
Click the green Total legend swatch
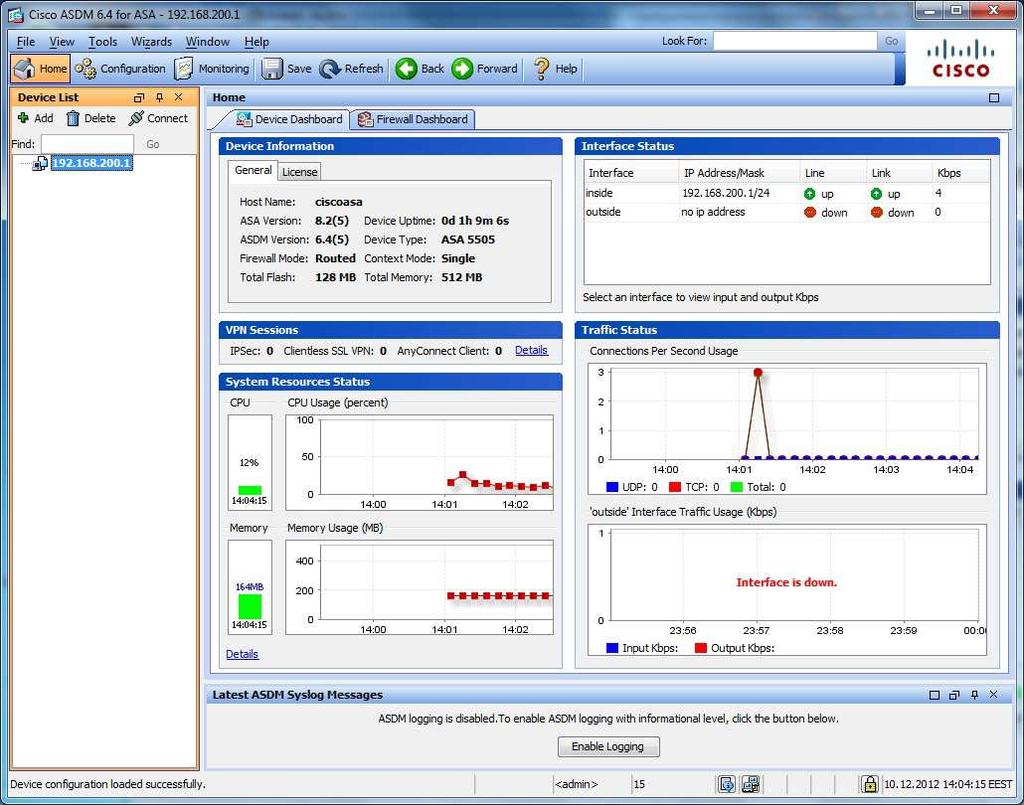pyautogui.click(x=737, y=487)
